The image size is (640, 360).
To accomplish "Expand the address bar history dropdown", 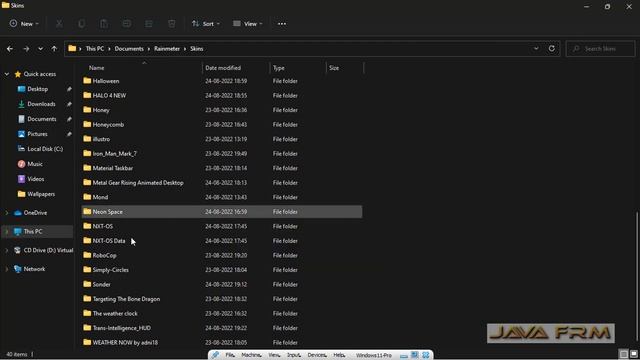I will point(536,49).
